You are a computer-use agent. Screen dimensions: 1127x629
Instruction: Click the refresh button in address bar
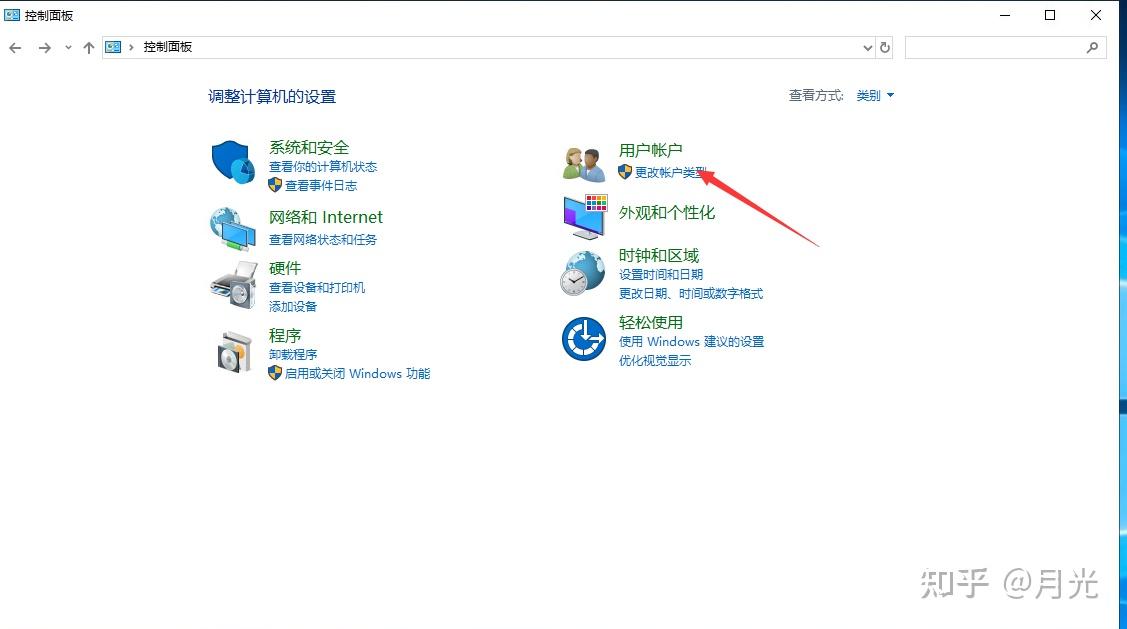pyautogui.click(x=886, y=46)
